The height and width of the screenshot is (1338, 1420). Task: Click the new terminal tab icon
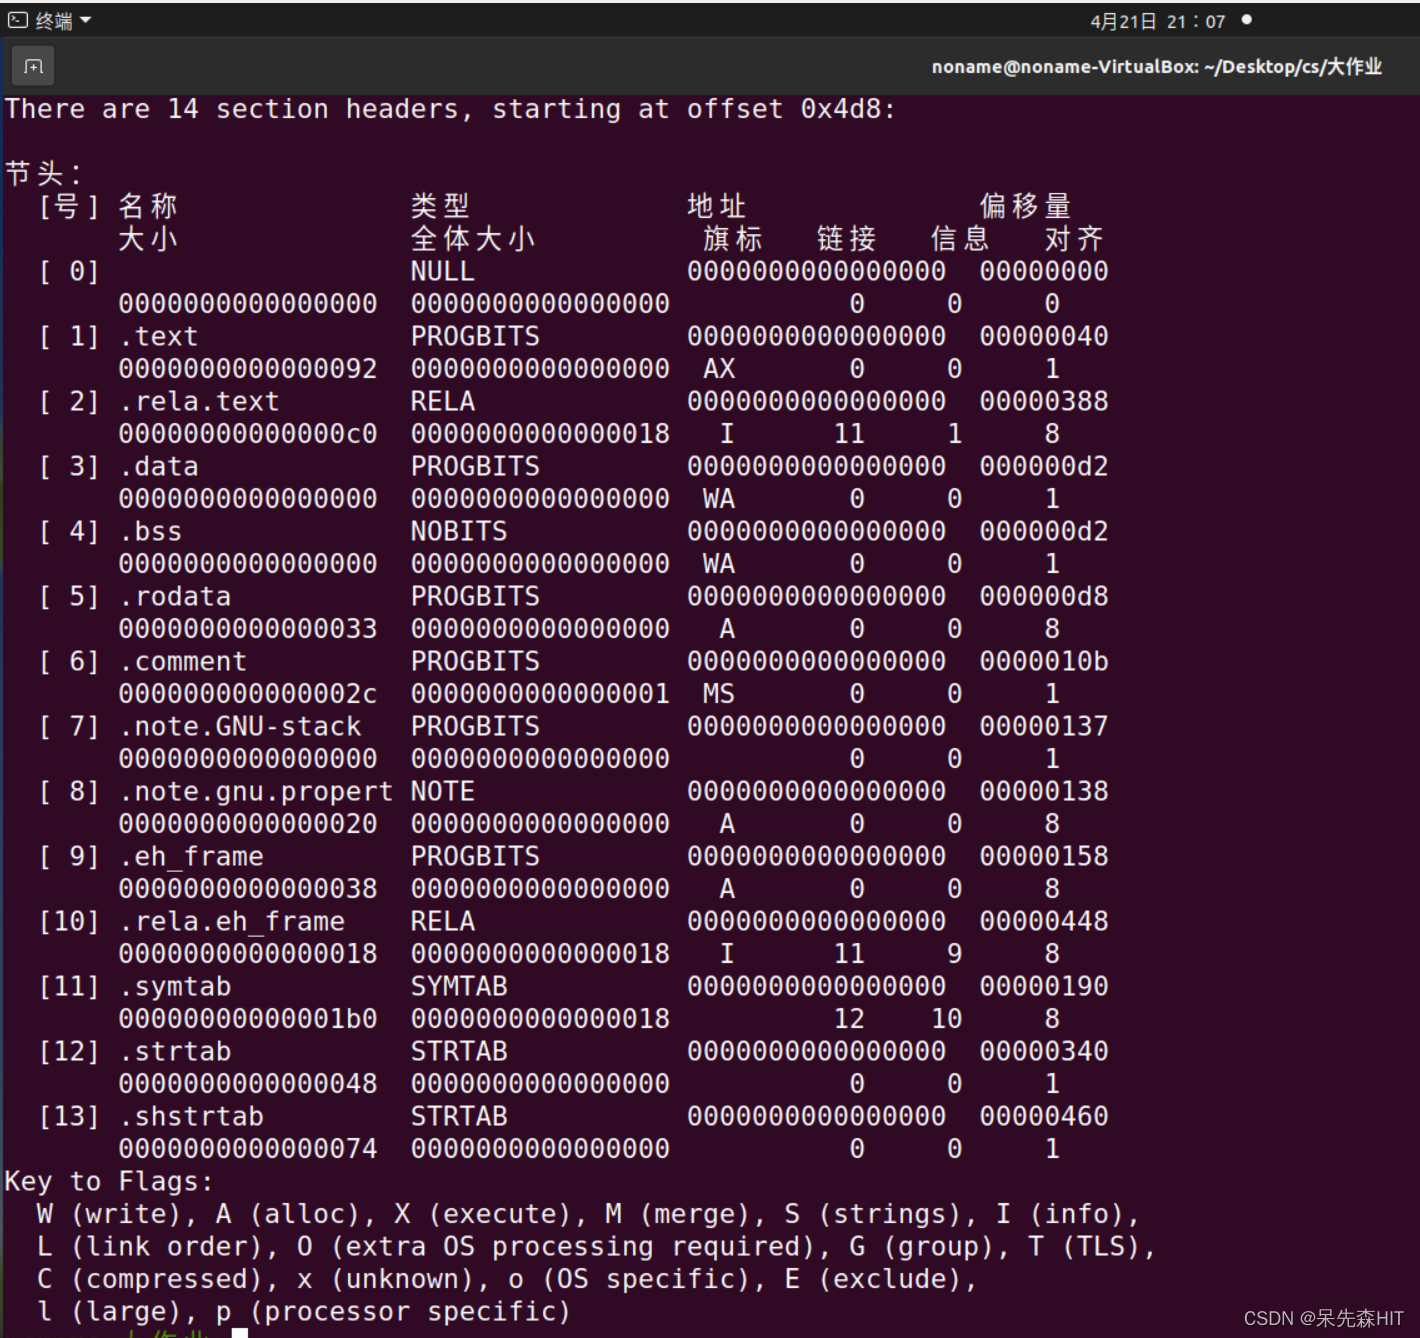coord(33,67)
